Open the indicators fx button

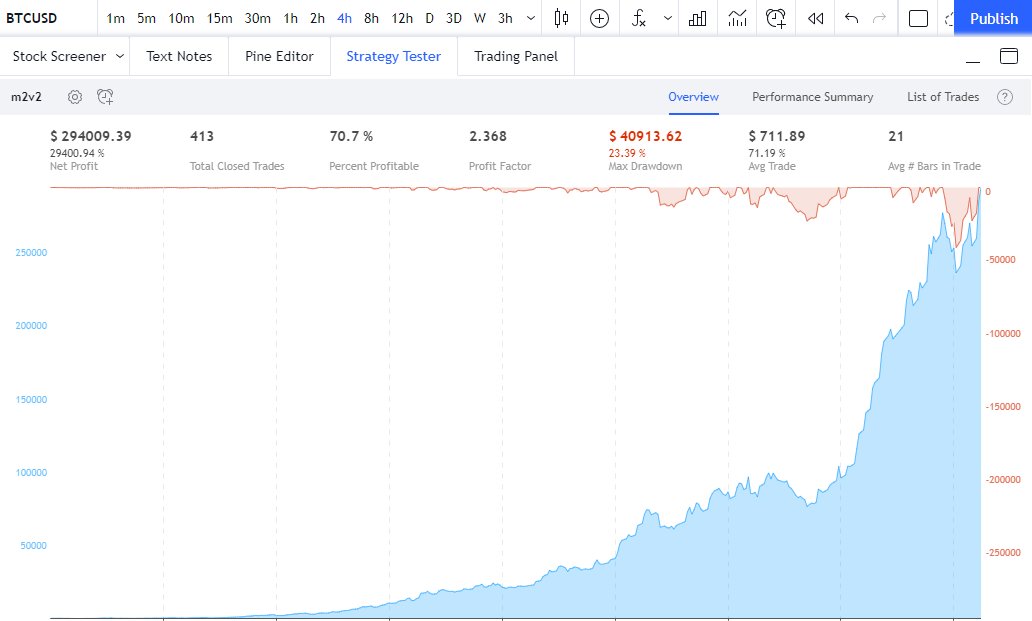tap(638, 18)
